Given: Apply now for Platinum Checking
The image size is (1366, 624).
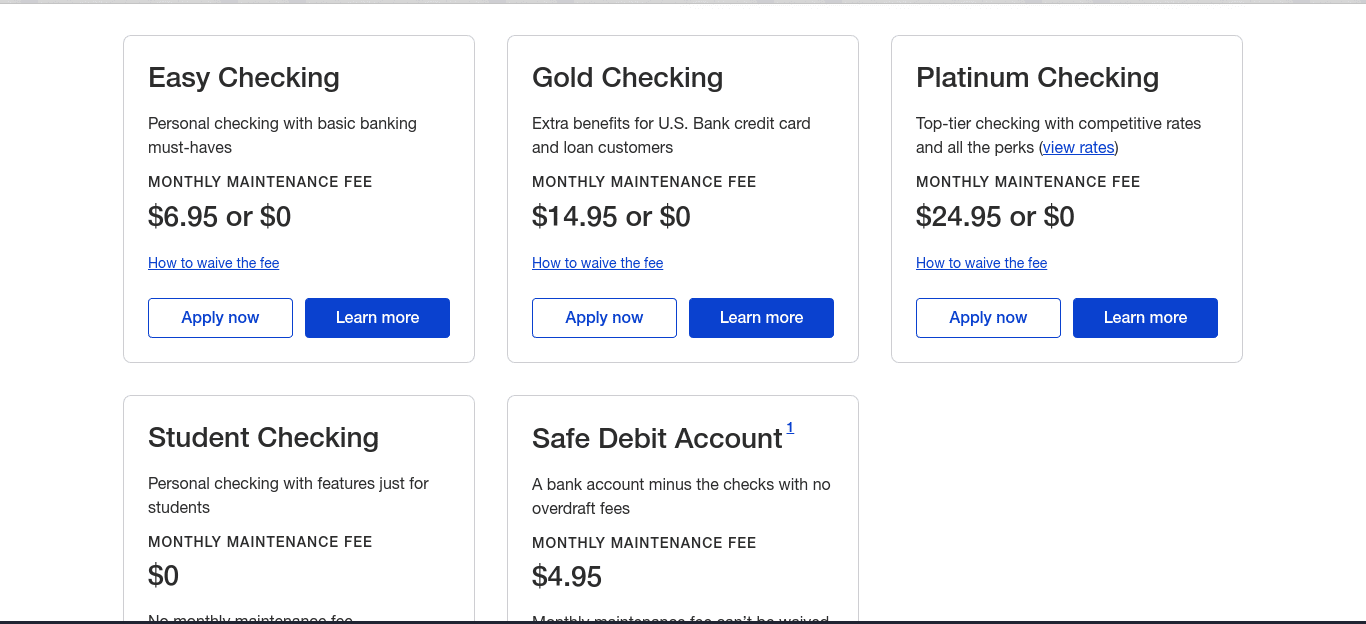Looking at the screenshot, I should tap(988, 317).
